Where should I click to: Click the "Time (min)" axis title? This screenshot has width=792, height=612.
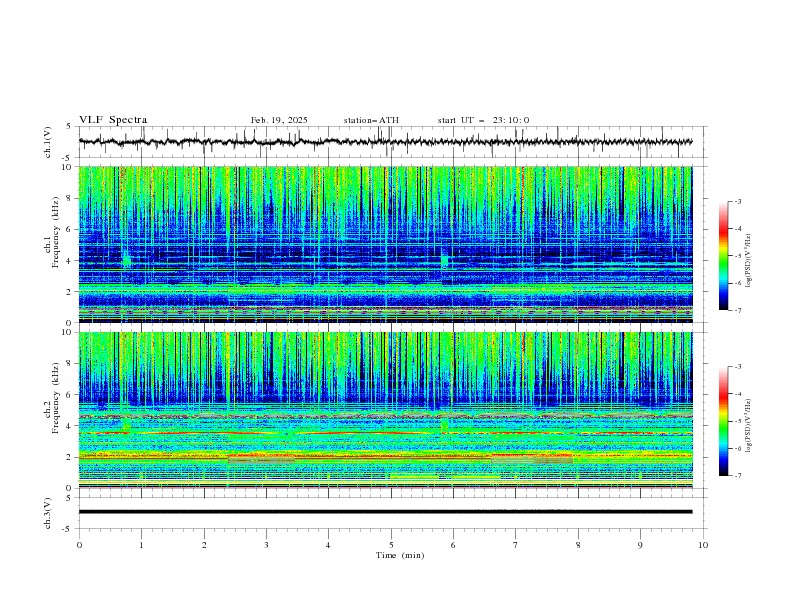coord(400,555)
